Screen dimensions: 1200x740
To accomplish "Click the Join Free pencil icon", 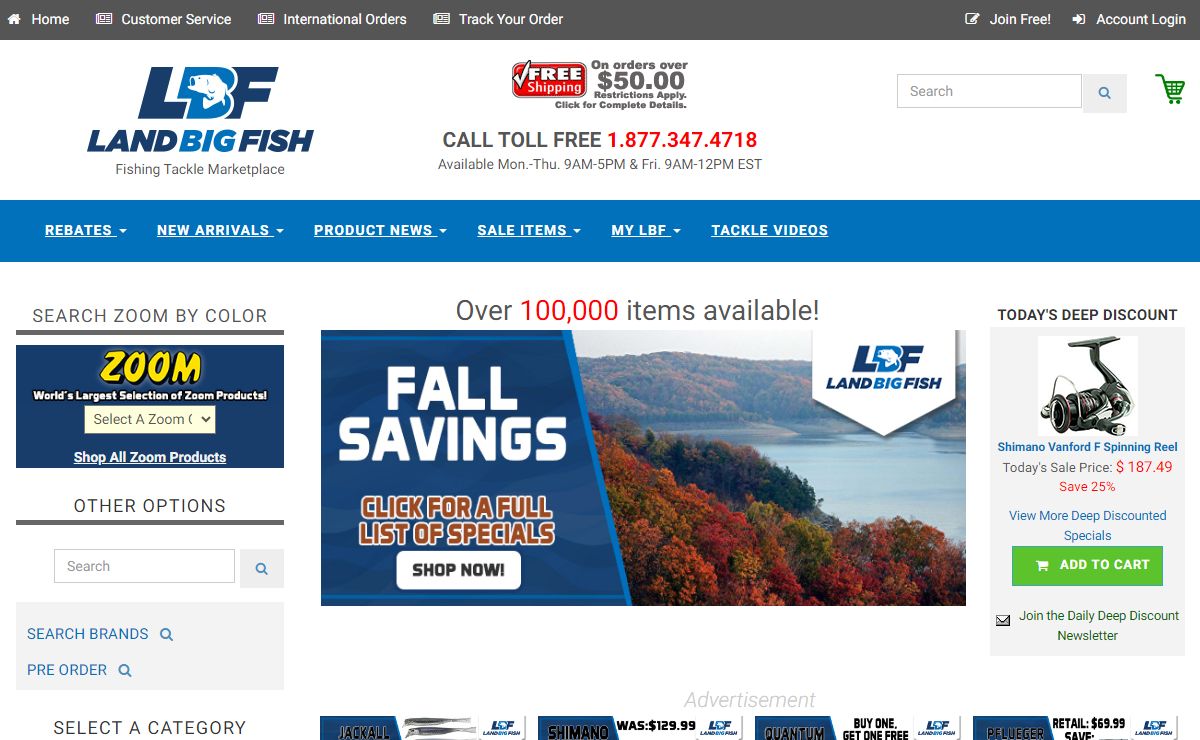I will click(x=972, y=19).
